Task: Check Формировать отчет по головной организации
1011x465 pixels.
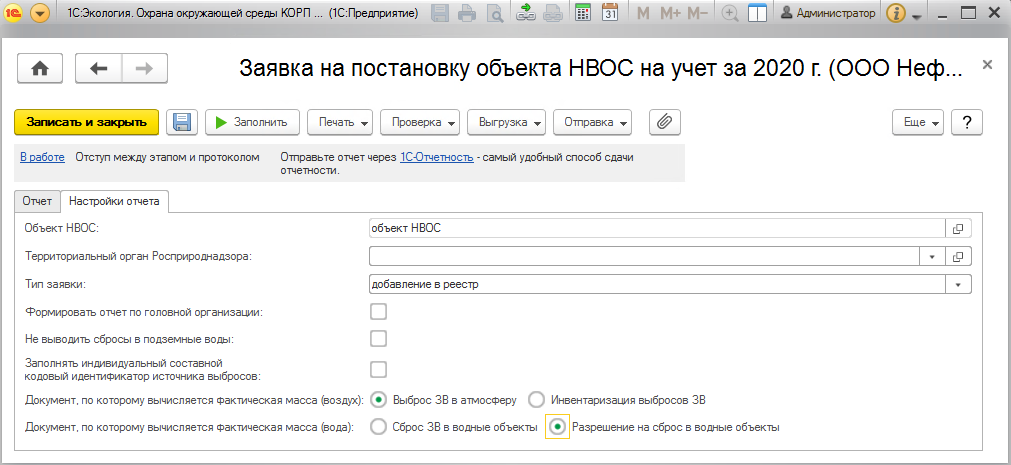Action: (378, 312)
